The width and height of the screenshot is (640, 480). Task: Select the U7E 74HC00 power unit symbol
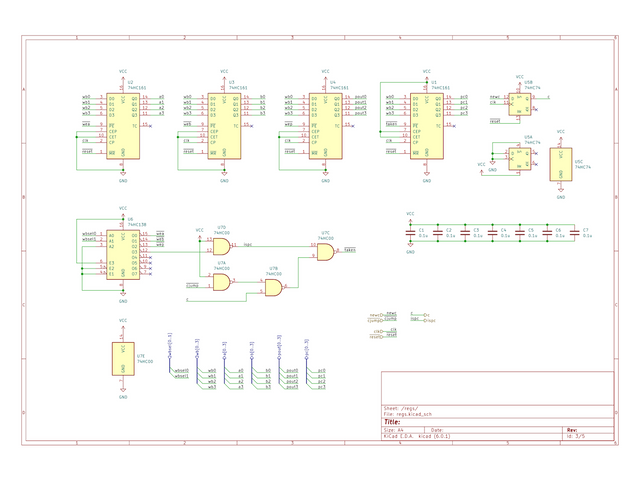(123, 359)
